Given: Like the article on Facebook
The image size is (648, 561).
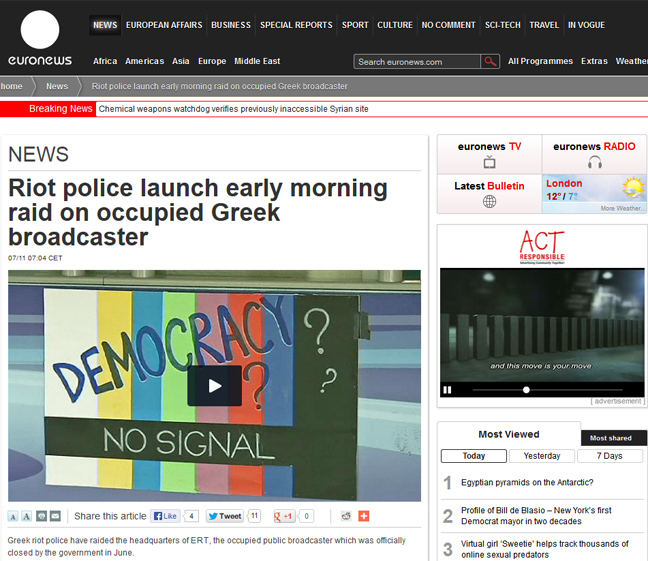Looking at the screenshot, I should click(x=165, y=516).
